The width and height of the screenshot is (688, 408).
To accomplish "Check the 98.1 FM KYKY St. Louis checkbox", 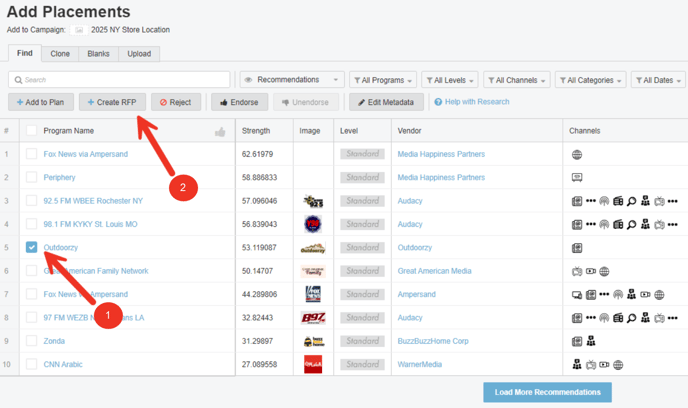I will [32, 224].
